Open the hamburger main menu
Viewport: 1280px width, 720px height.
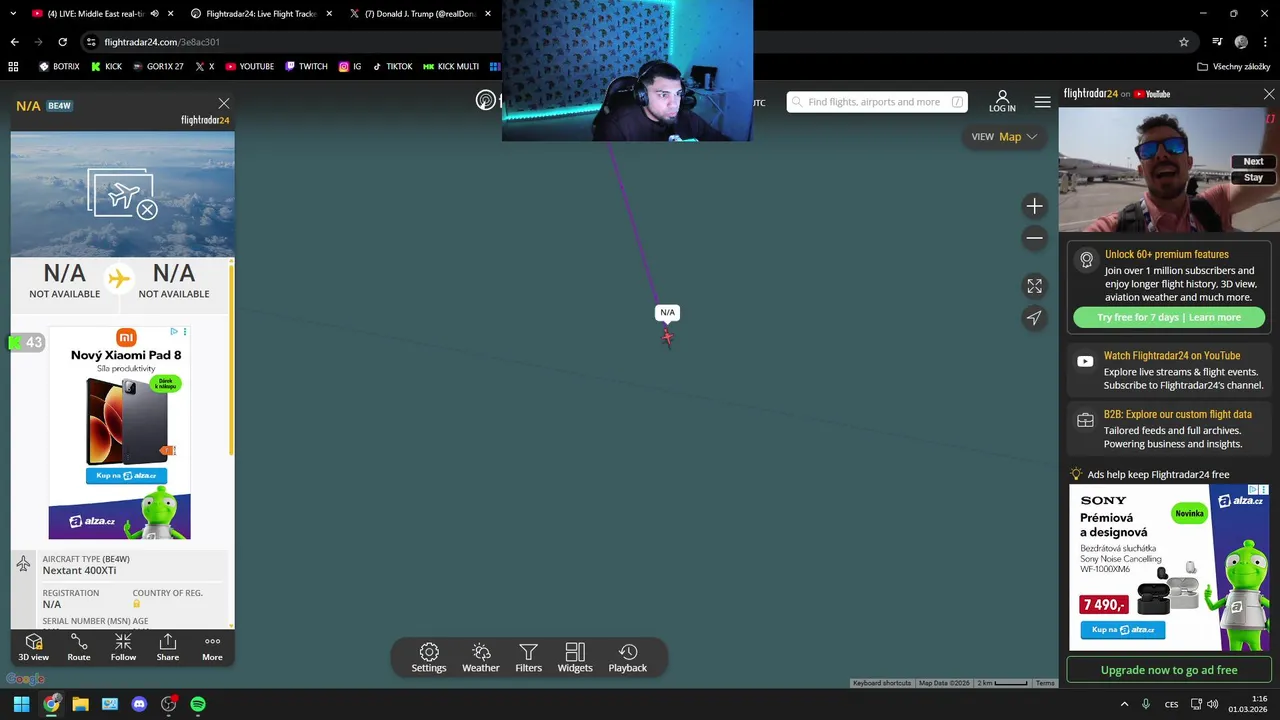click(x=1043, y=102)
